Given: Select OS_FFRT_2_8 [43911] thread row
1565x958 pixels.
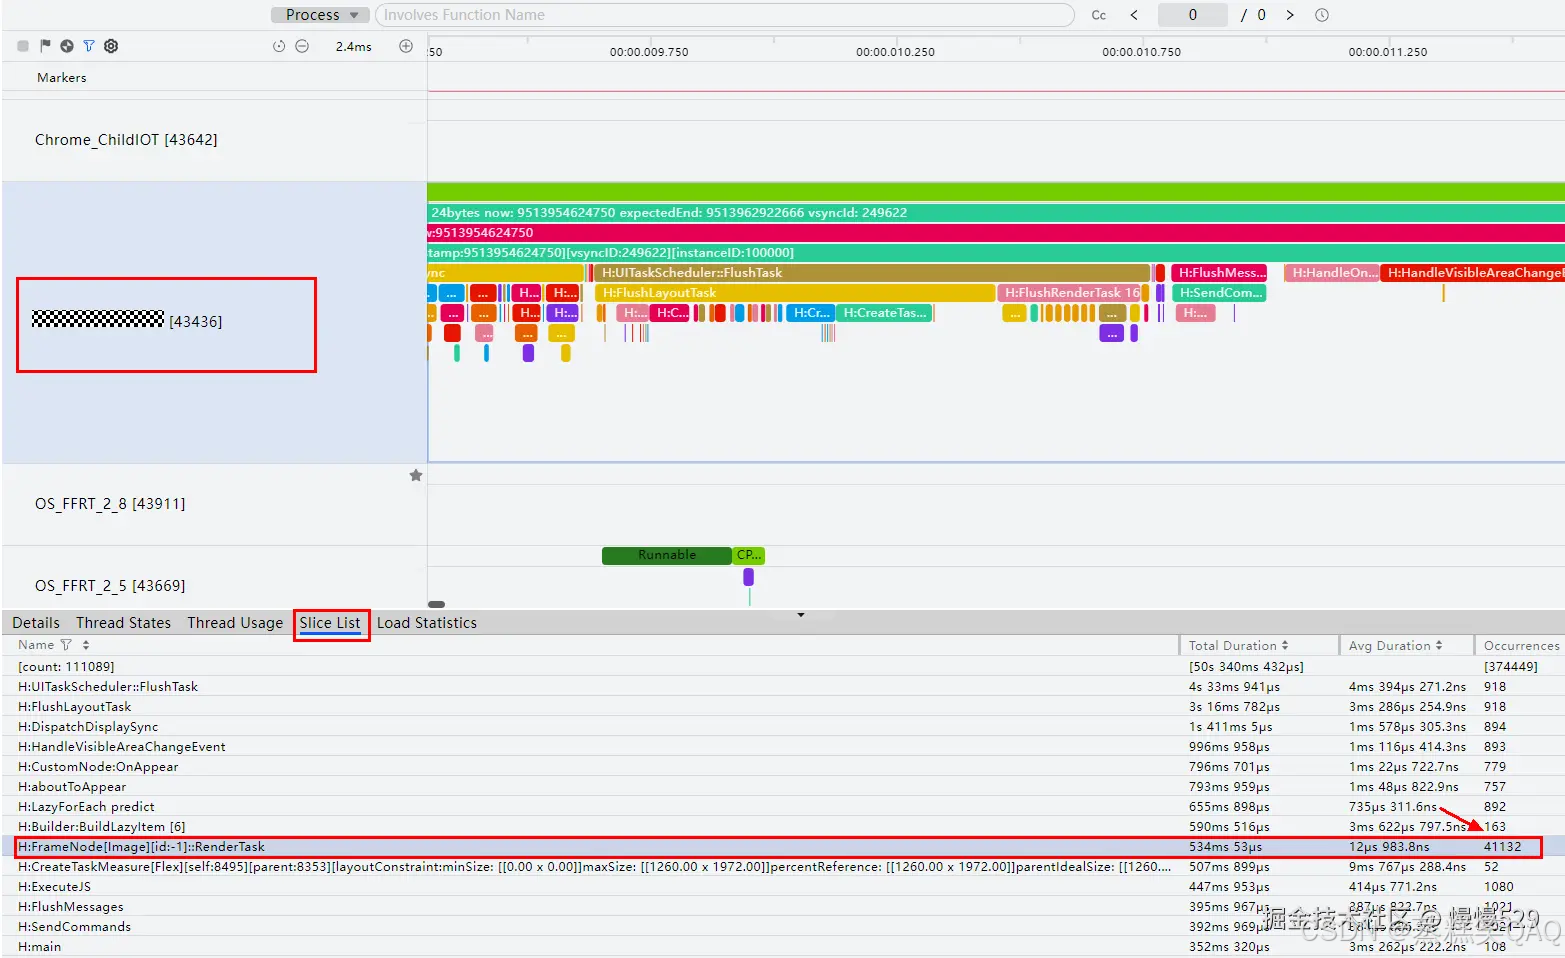Looking at the screenshot, I should click(214, 504).
